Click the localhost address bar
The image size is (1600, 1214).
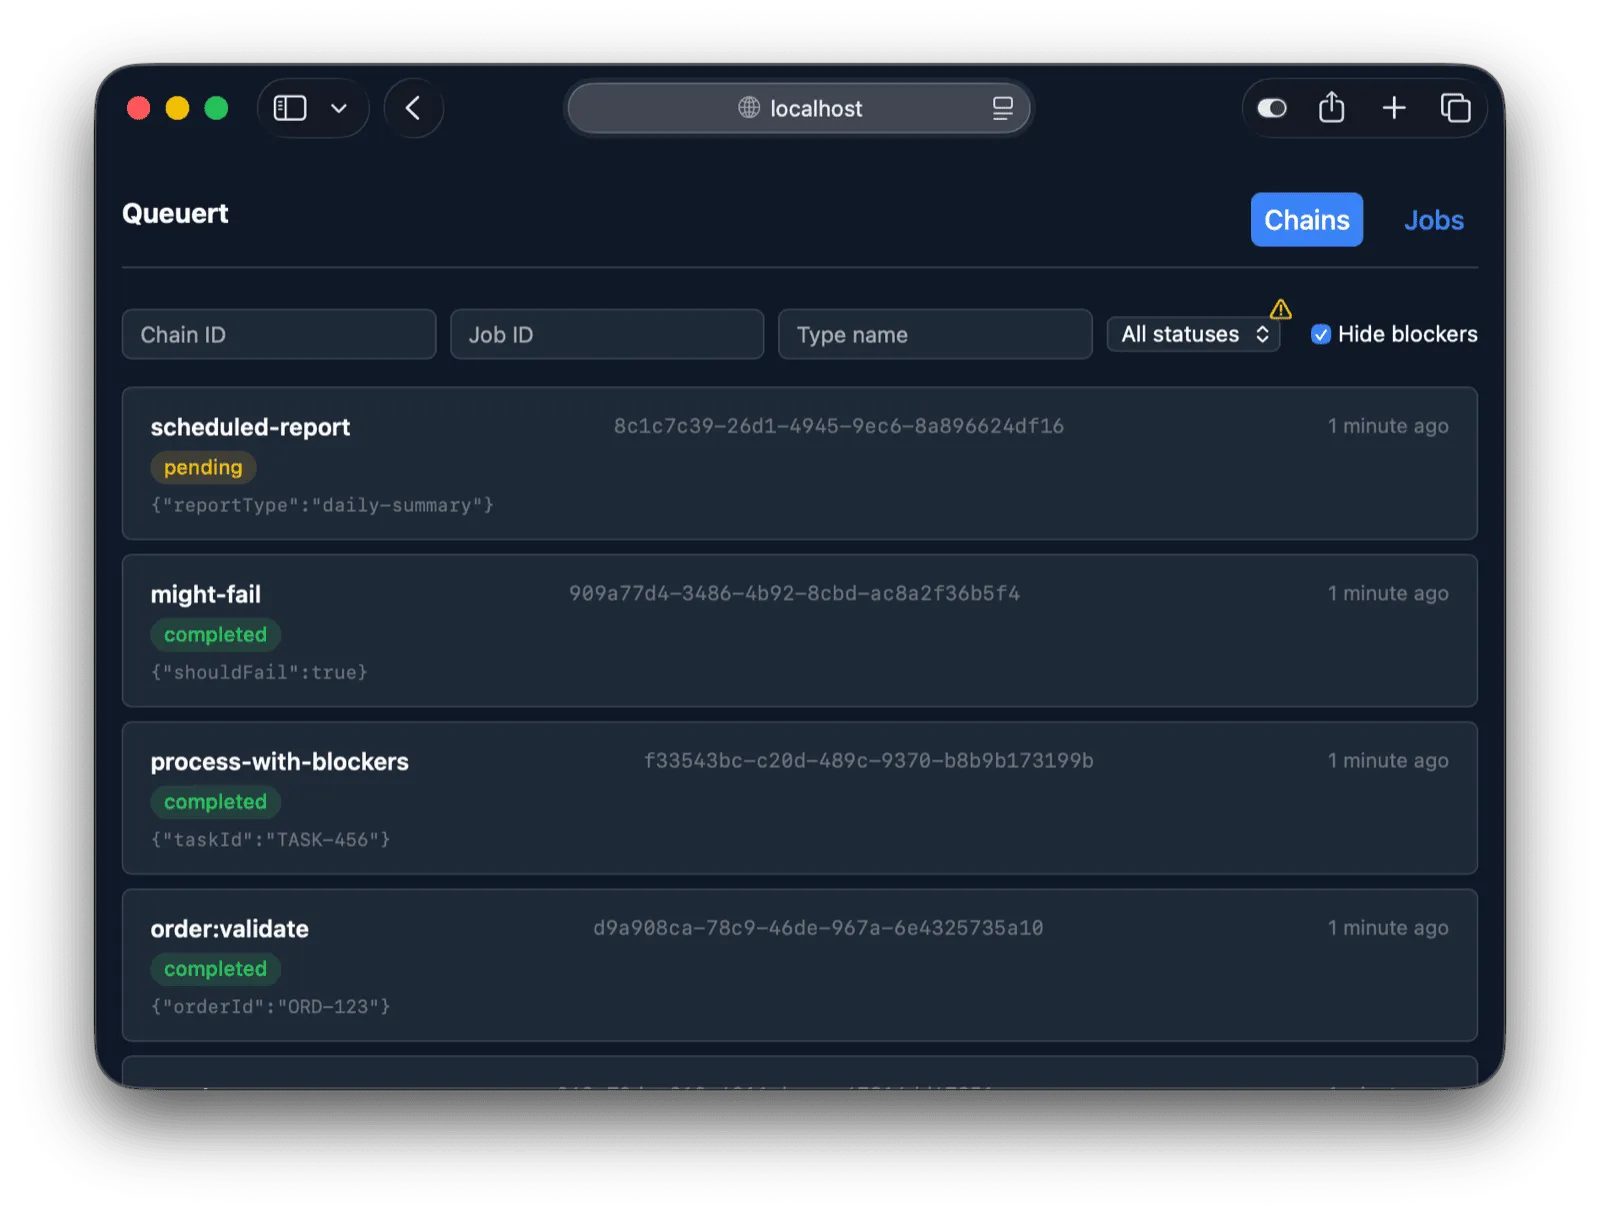[x=799, y=108]
